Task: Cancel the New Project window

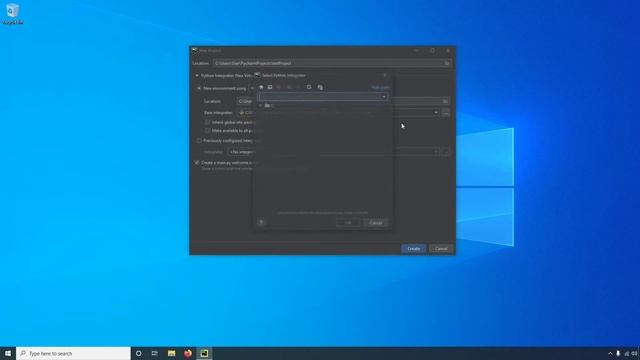Action: click(441, 249)
